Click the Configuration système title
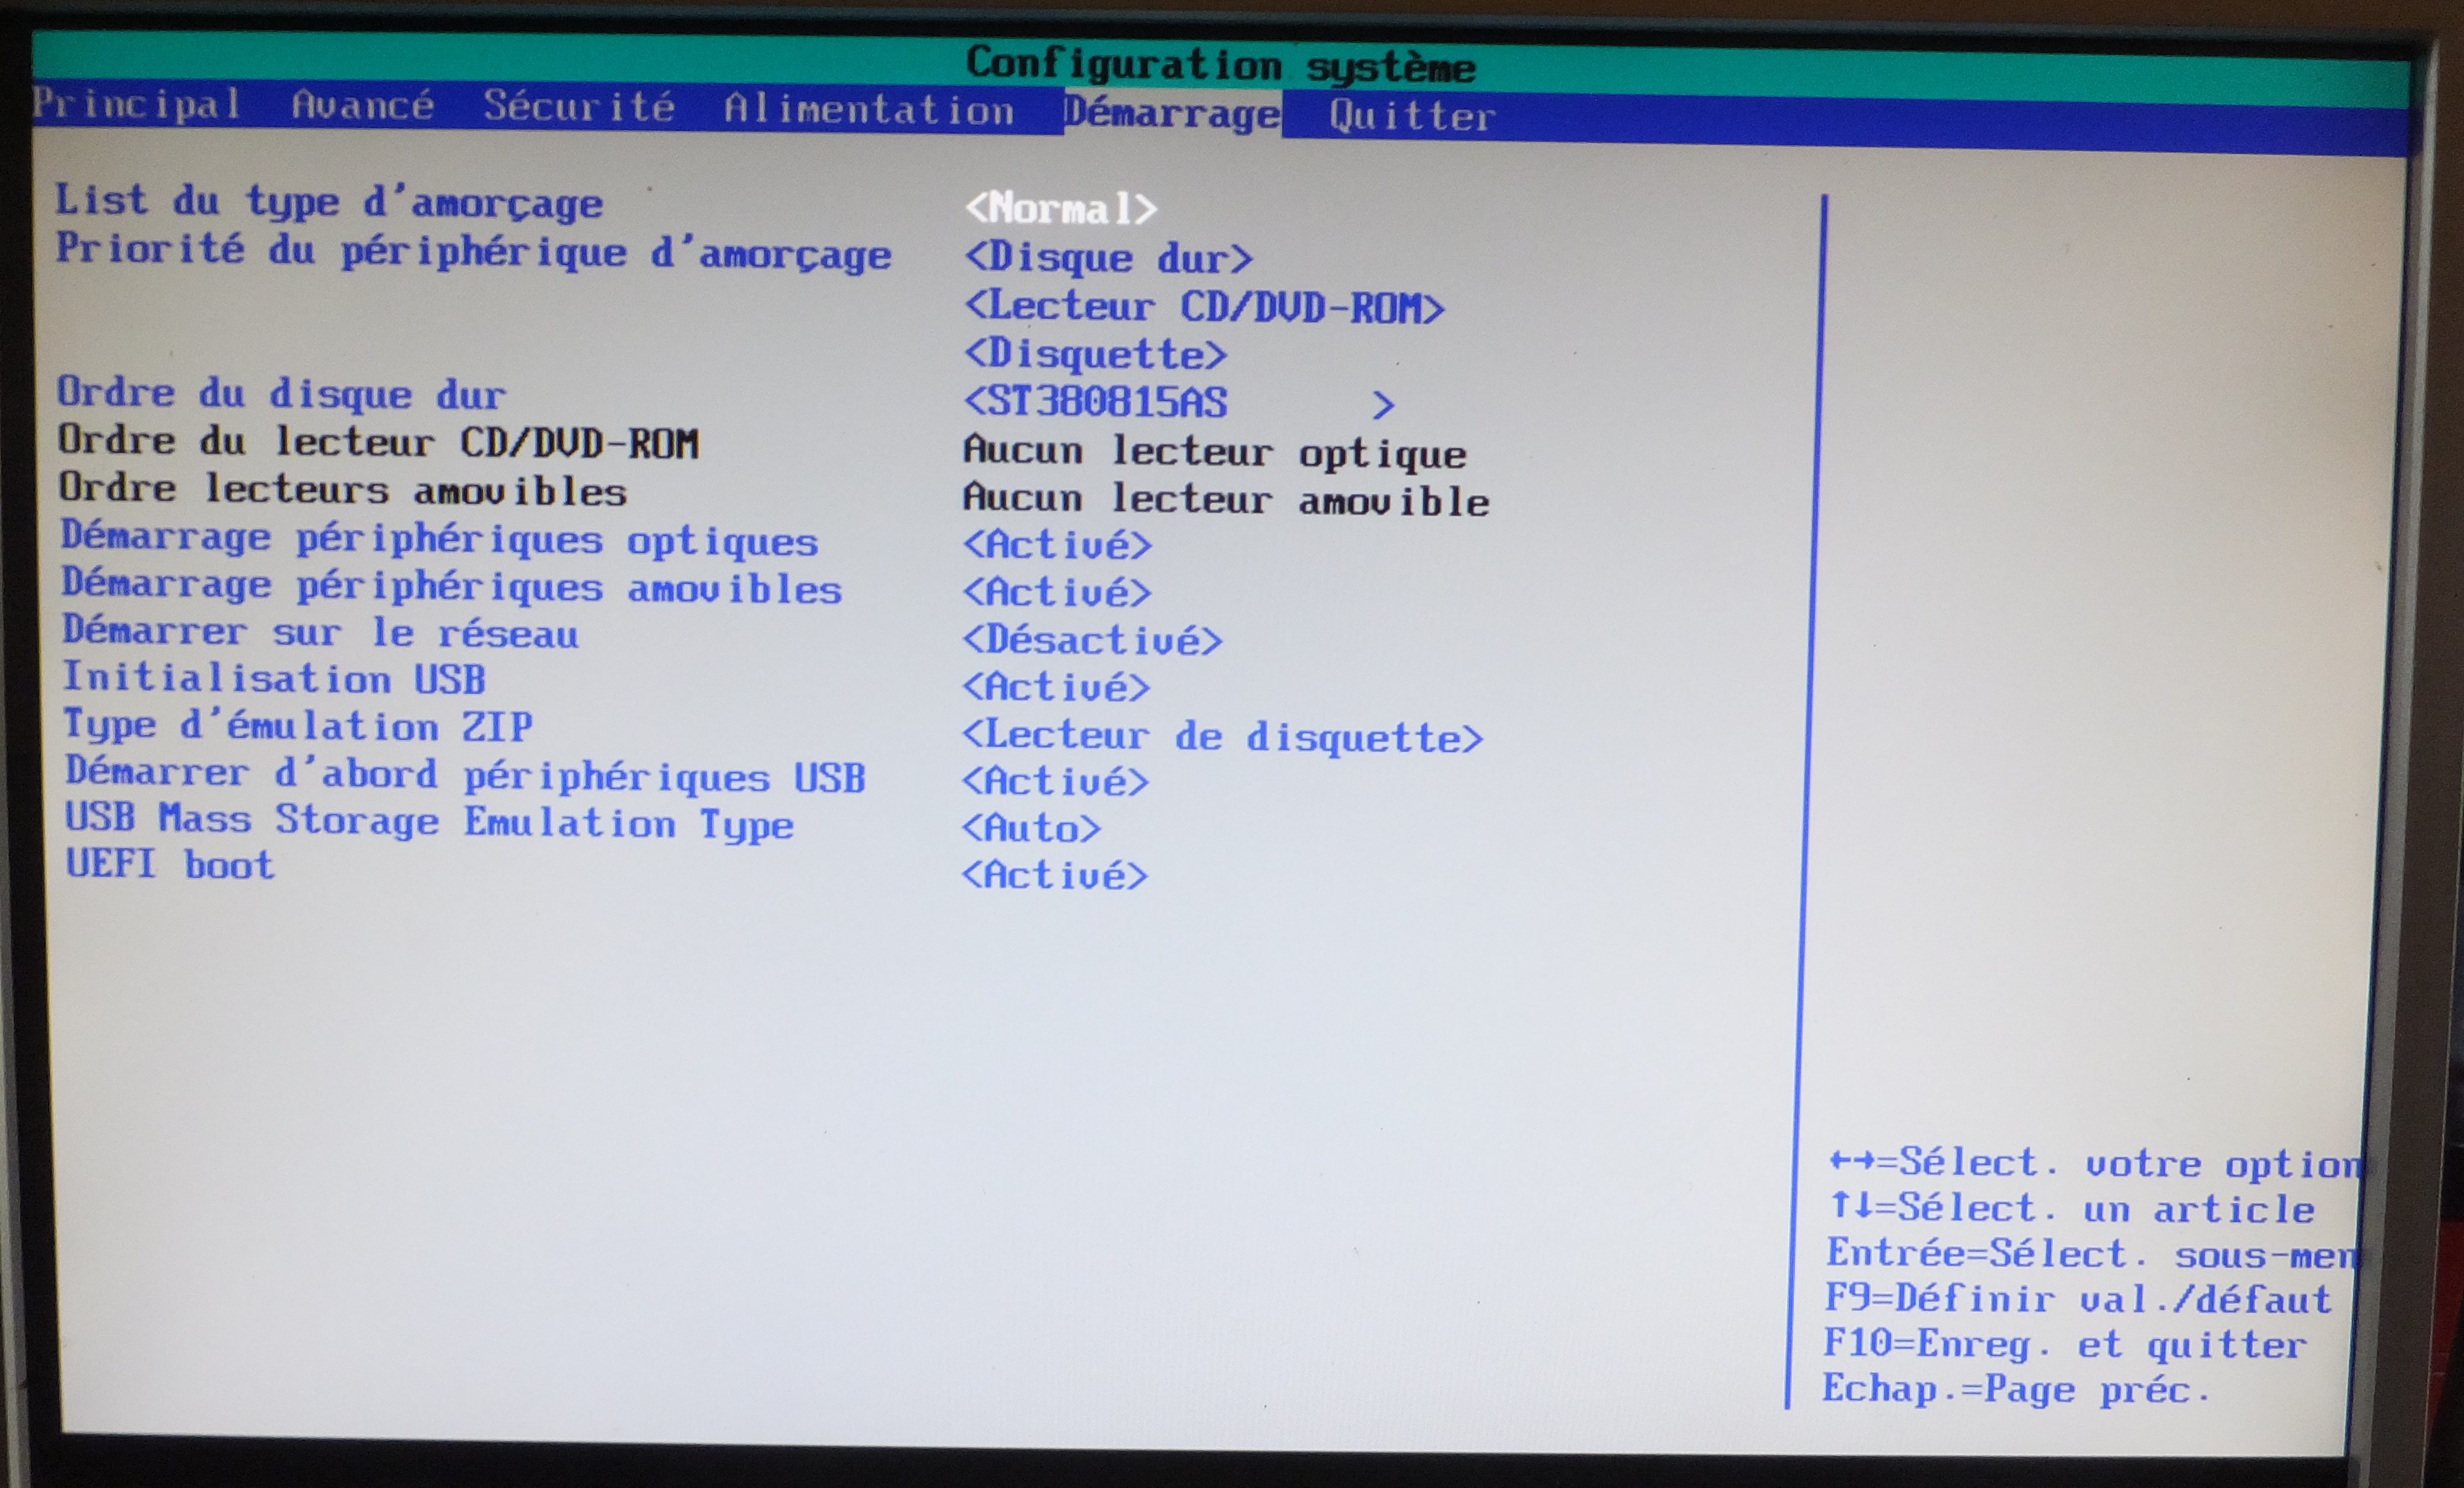 pos(1220,65)
